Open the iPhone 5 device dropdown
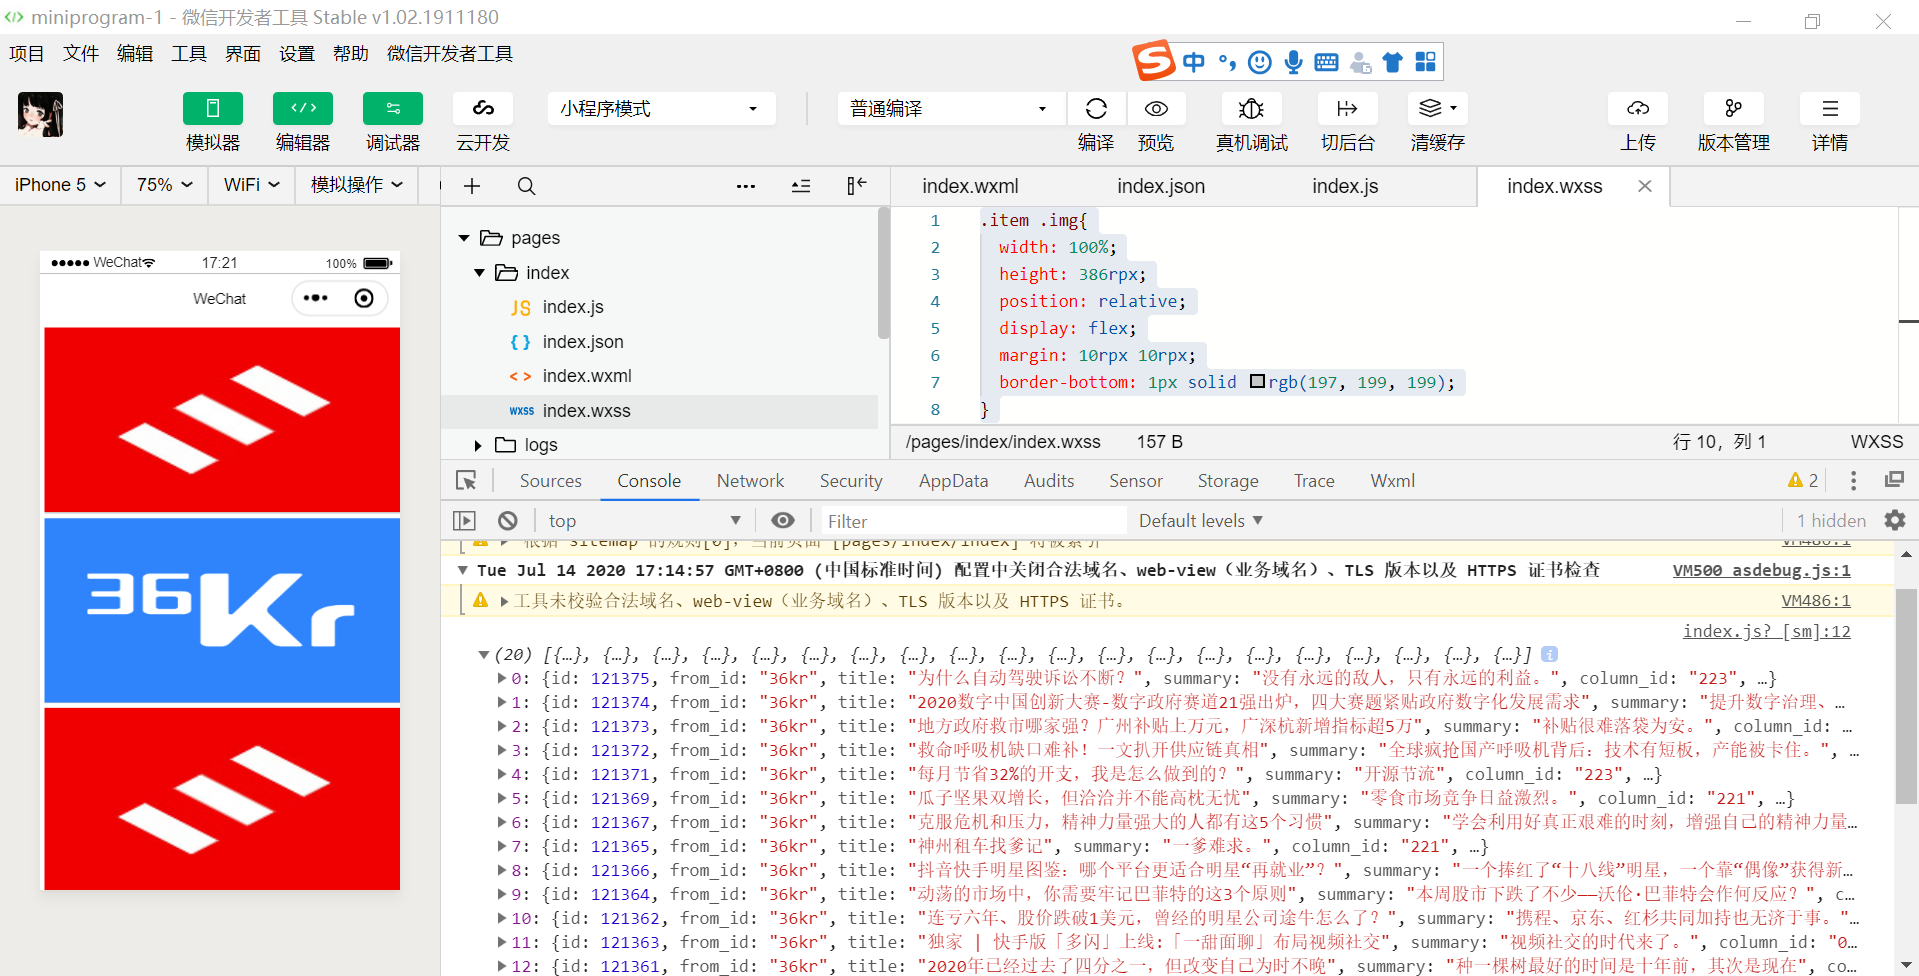The image size is (1919, 976). click(x=60, y=185)
